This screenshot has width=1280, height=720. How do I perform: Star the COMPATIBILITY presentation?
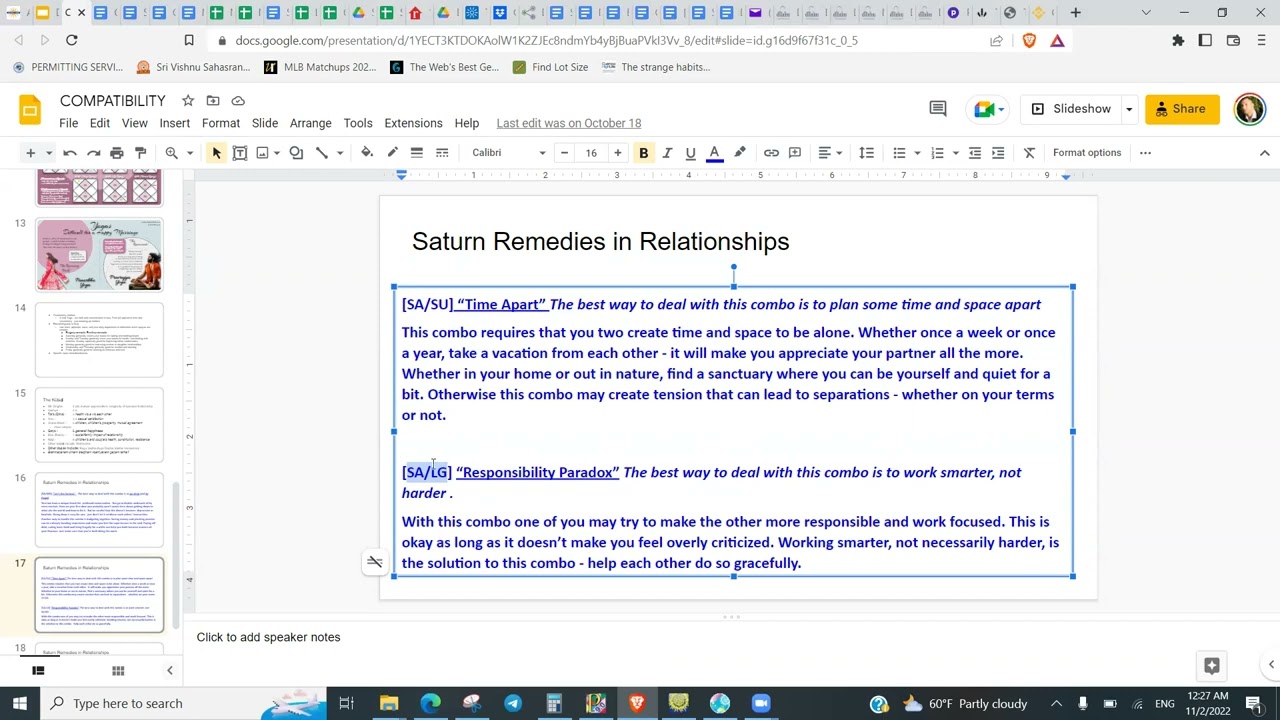187,101
